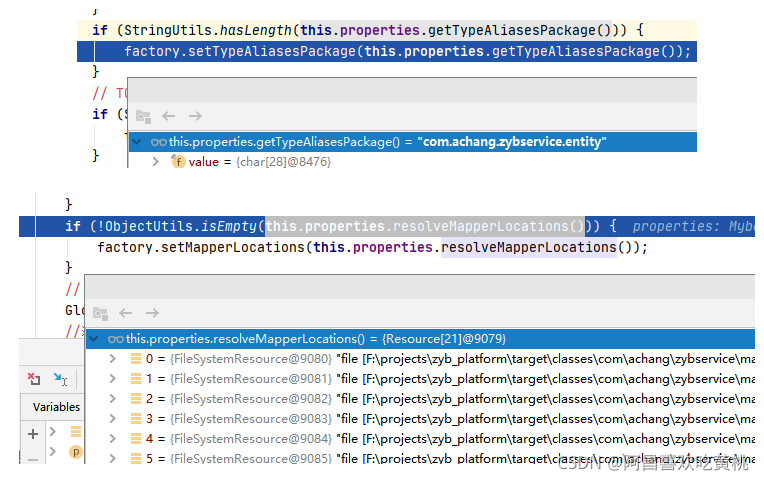Viewport: 764px width, 480px height.
Task: Click the set-root folder icon in lower popup
Action: pos(100,313)
